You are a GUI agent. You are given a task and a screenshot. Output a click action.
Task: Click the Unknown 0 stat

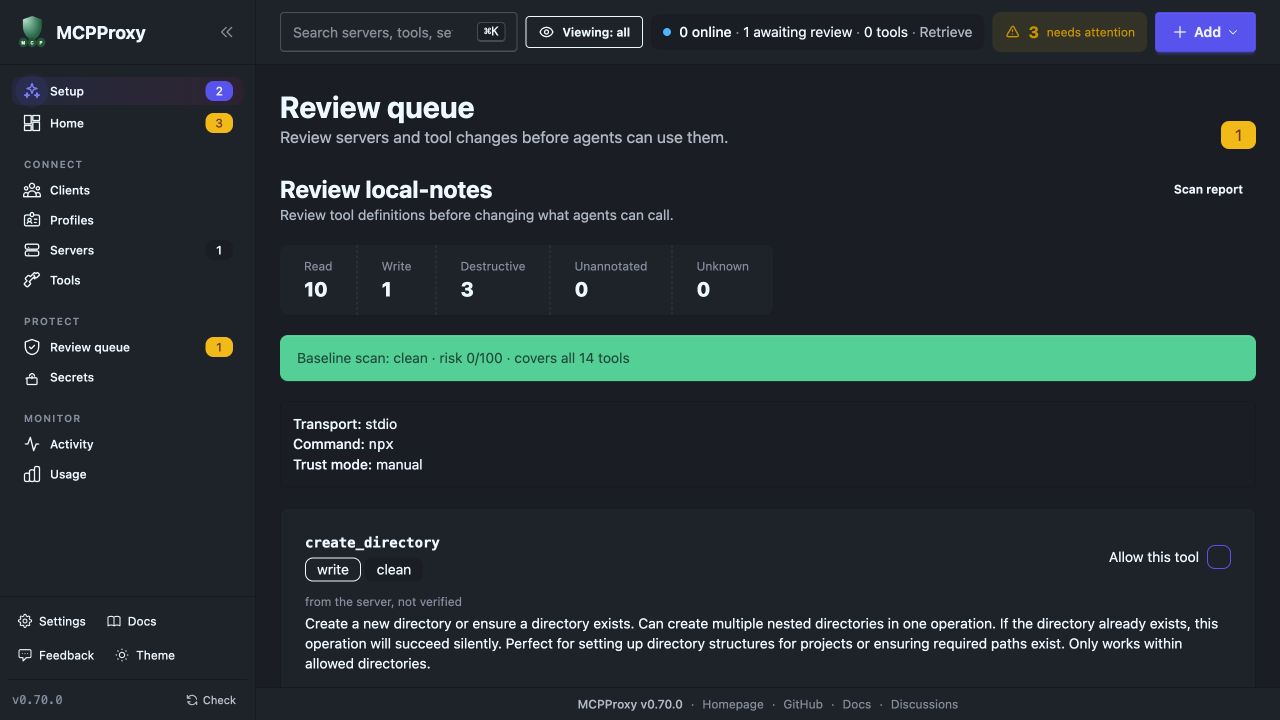coord(722,279)
